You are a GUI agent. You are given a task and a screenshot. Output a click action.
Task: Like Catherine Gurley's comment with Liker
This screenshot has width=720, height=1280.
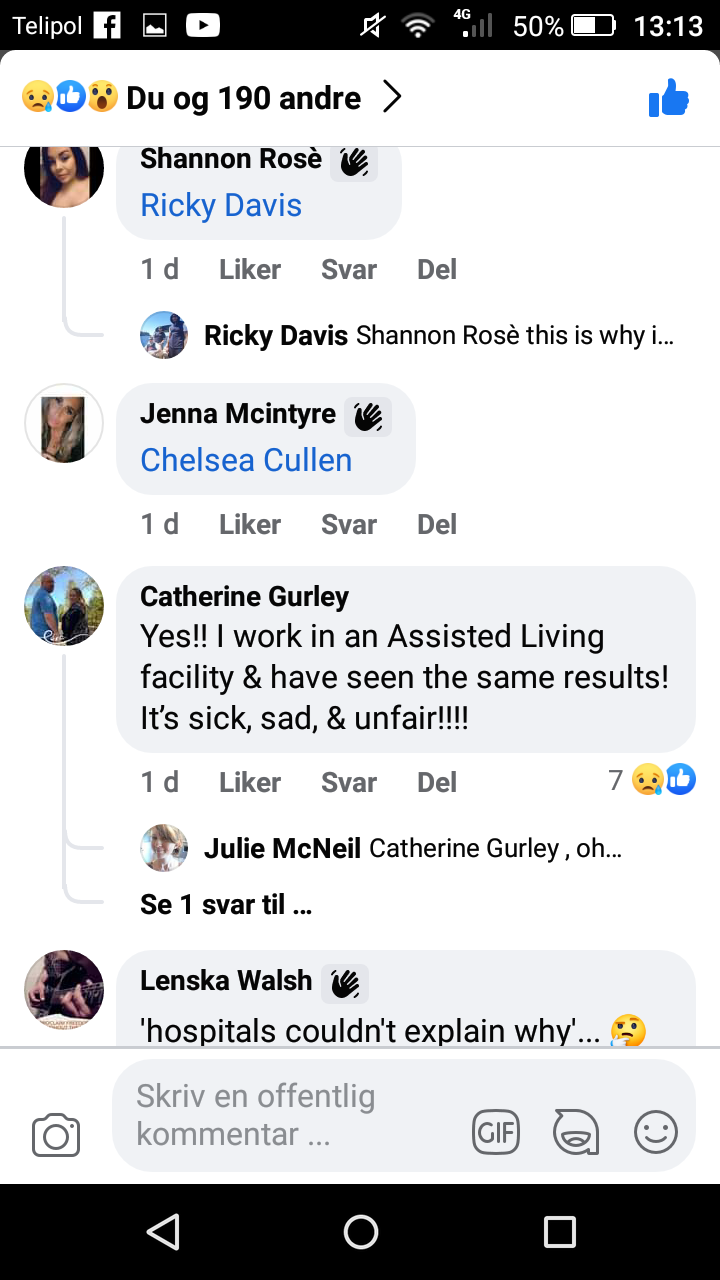click(250, 782)
